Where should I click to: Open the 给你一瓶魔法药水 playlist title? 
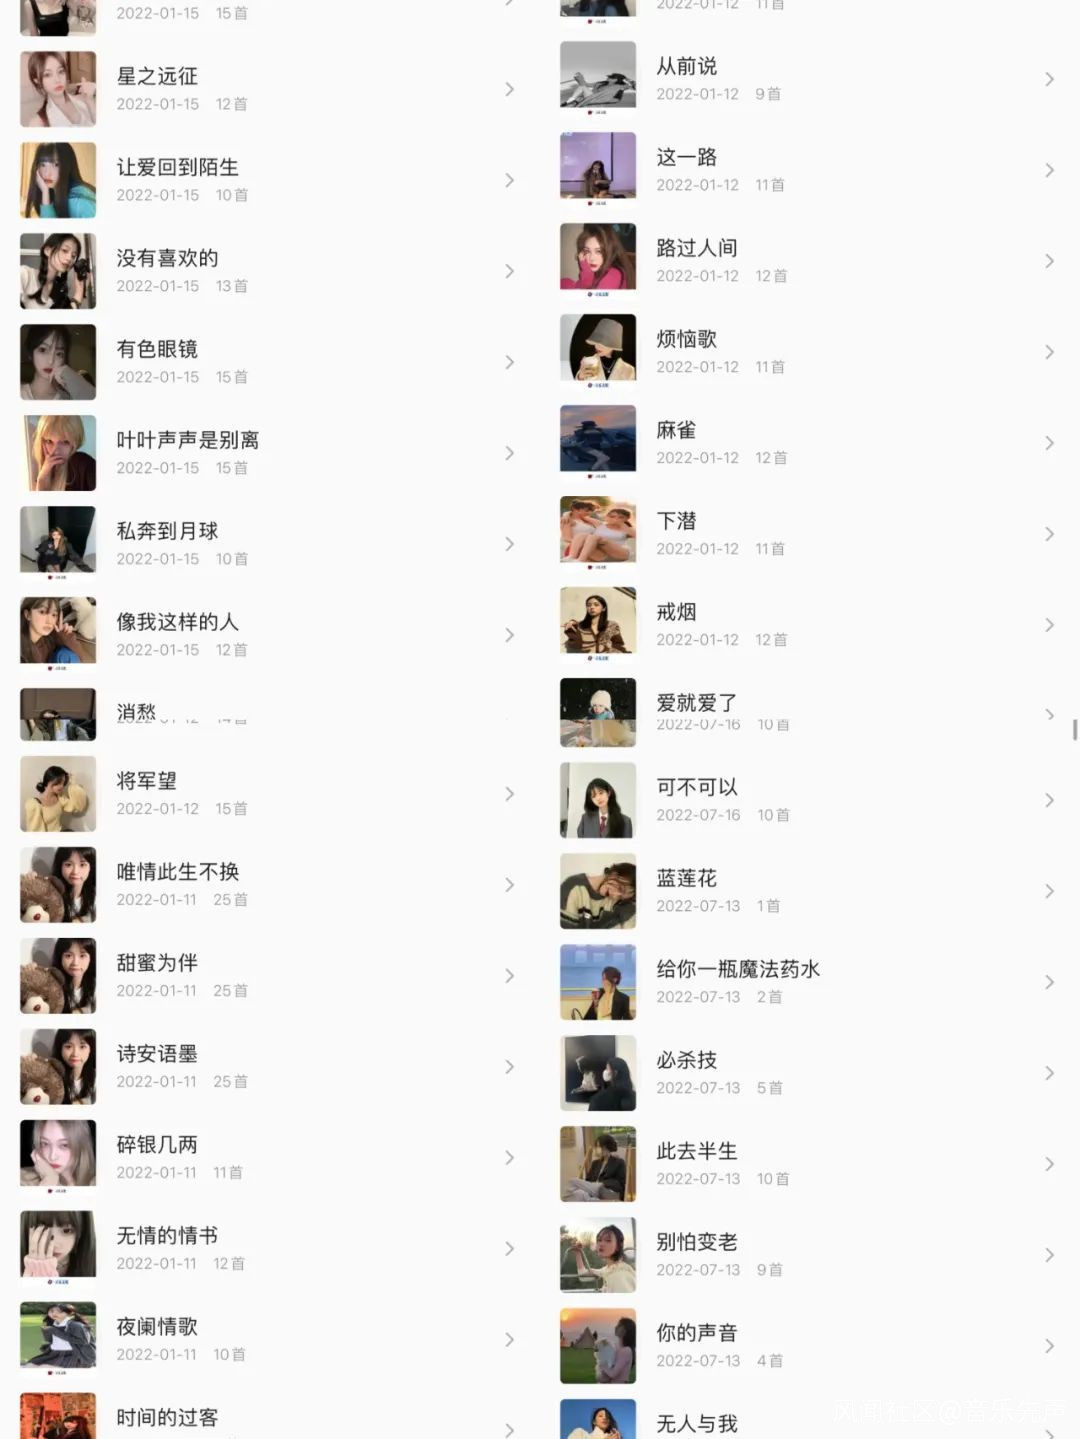pos(738,969)
